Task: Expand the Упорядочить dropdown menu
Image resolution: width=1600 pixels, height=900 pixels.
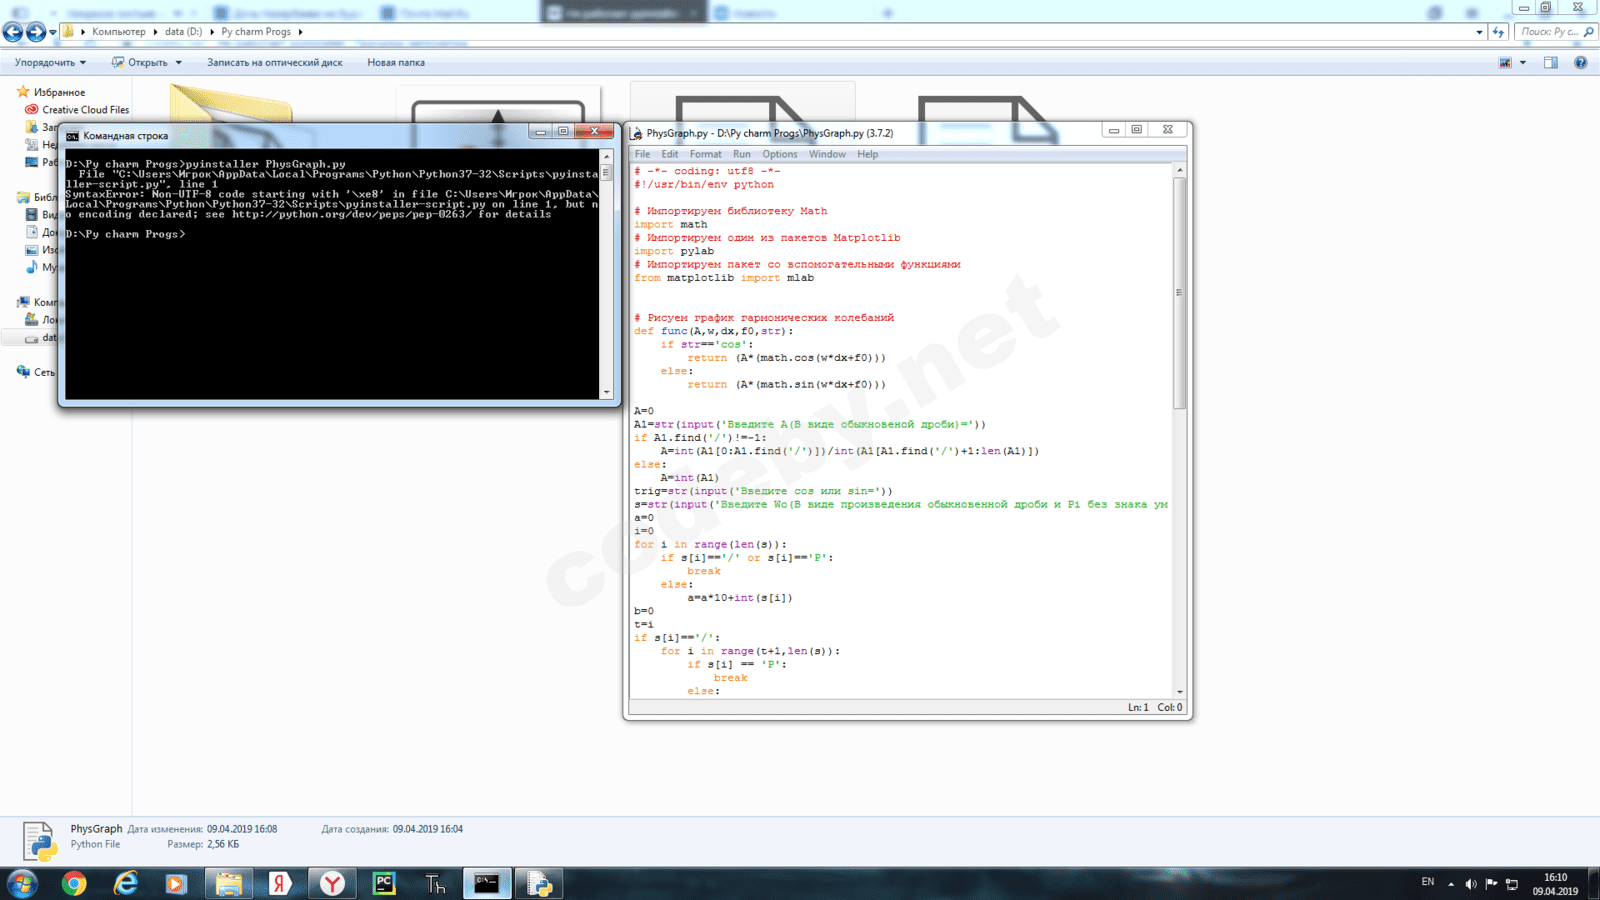Action: pos(50,62)
